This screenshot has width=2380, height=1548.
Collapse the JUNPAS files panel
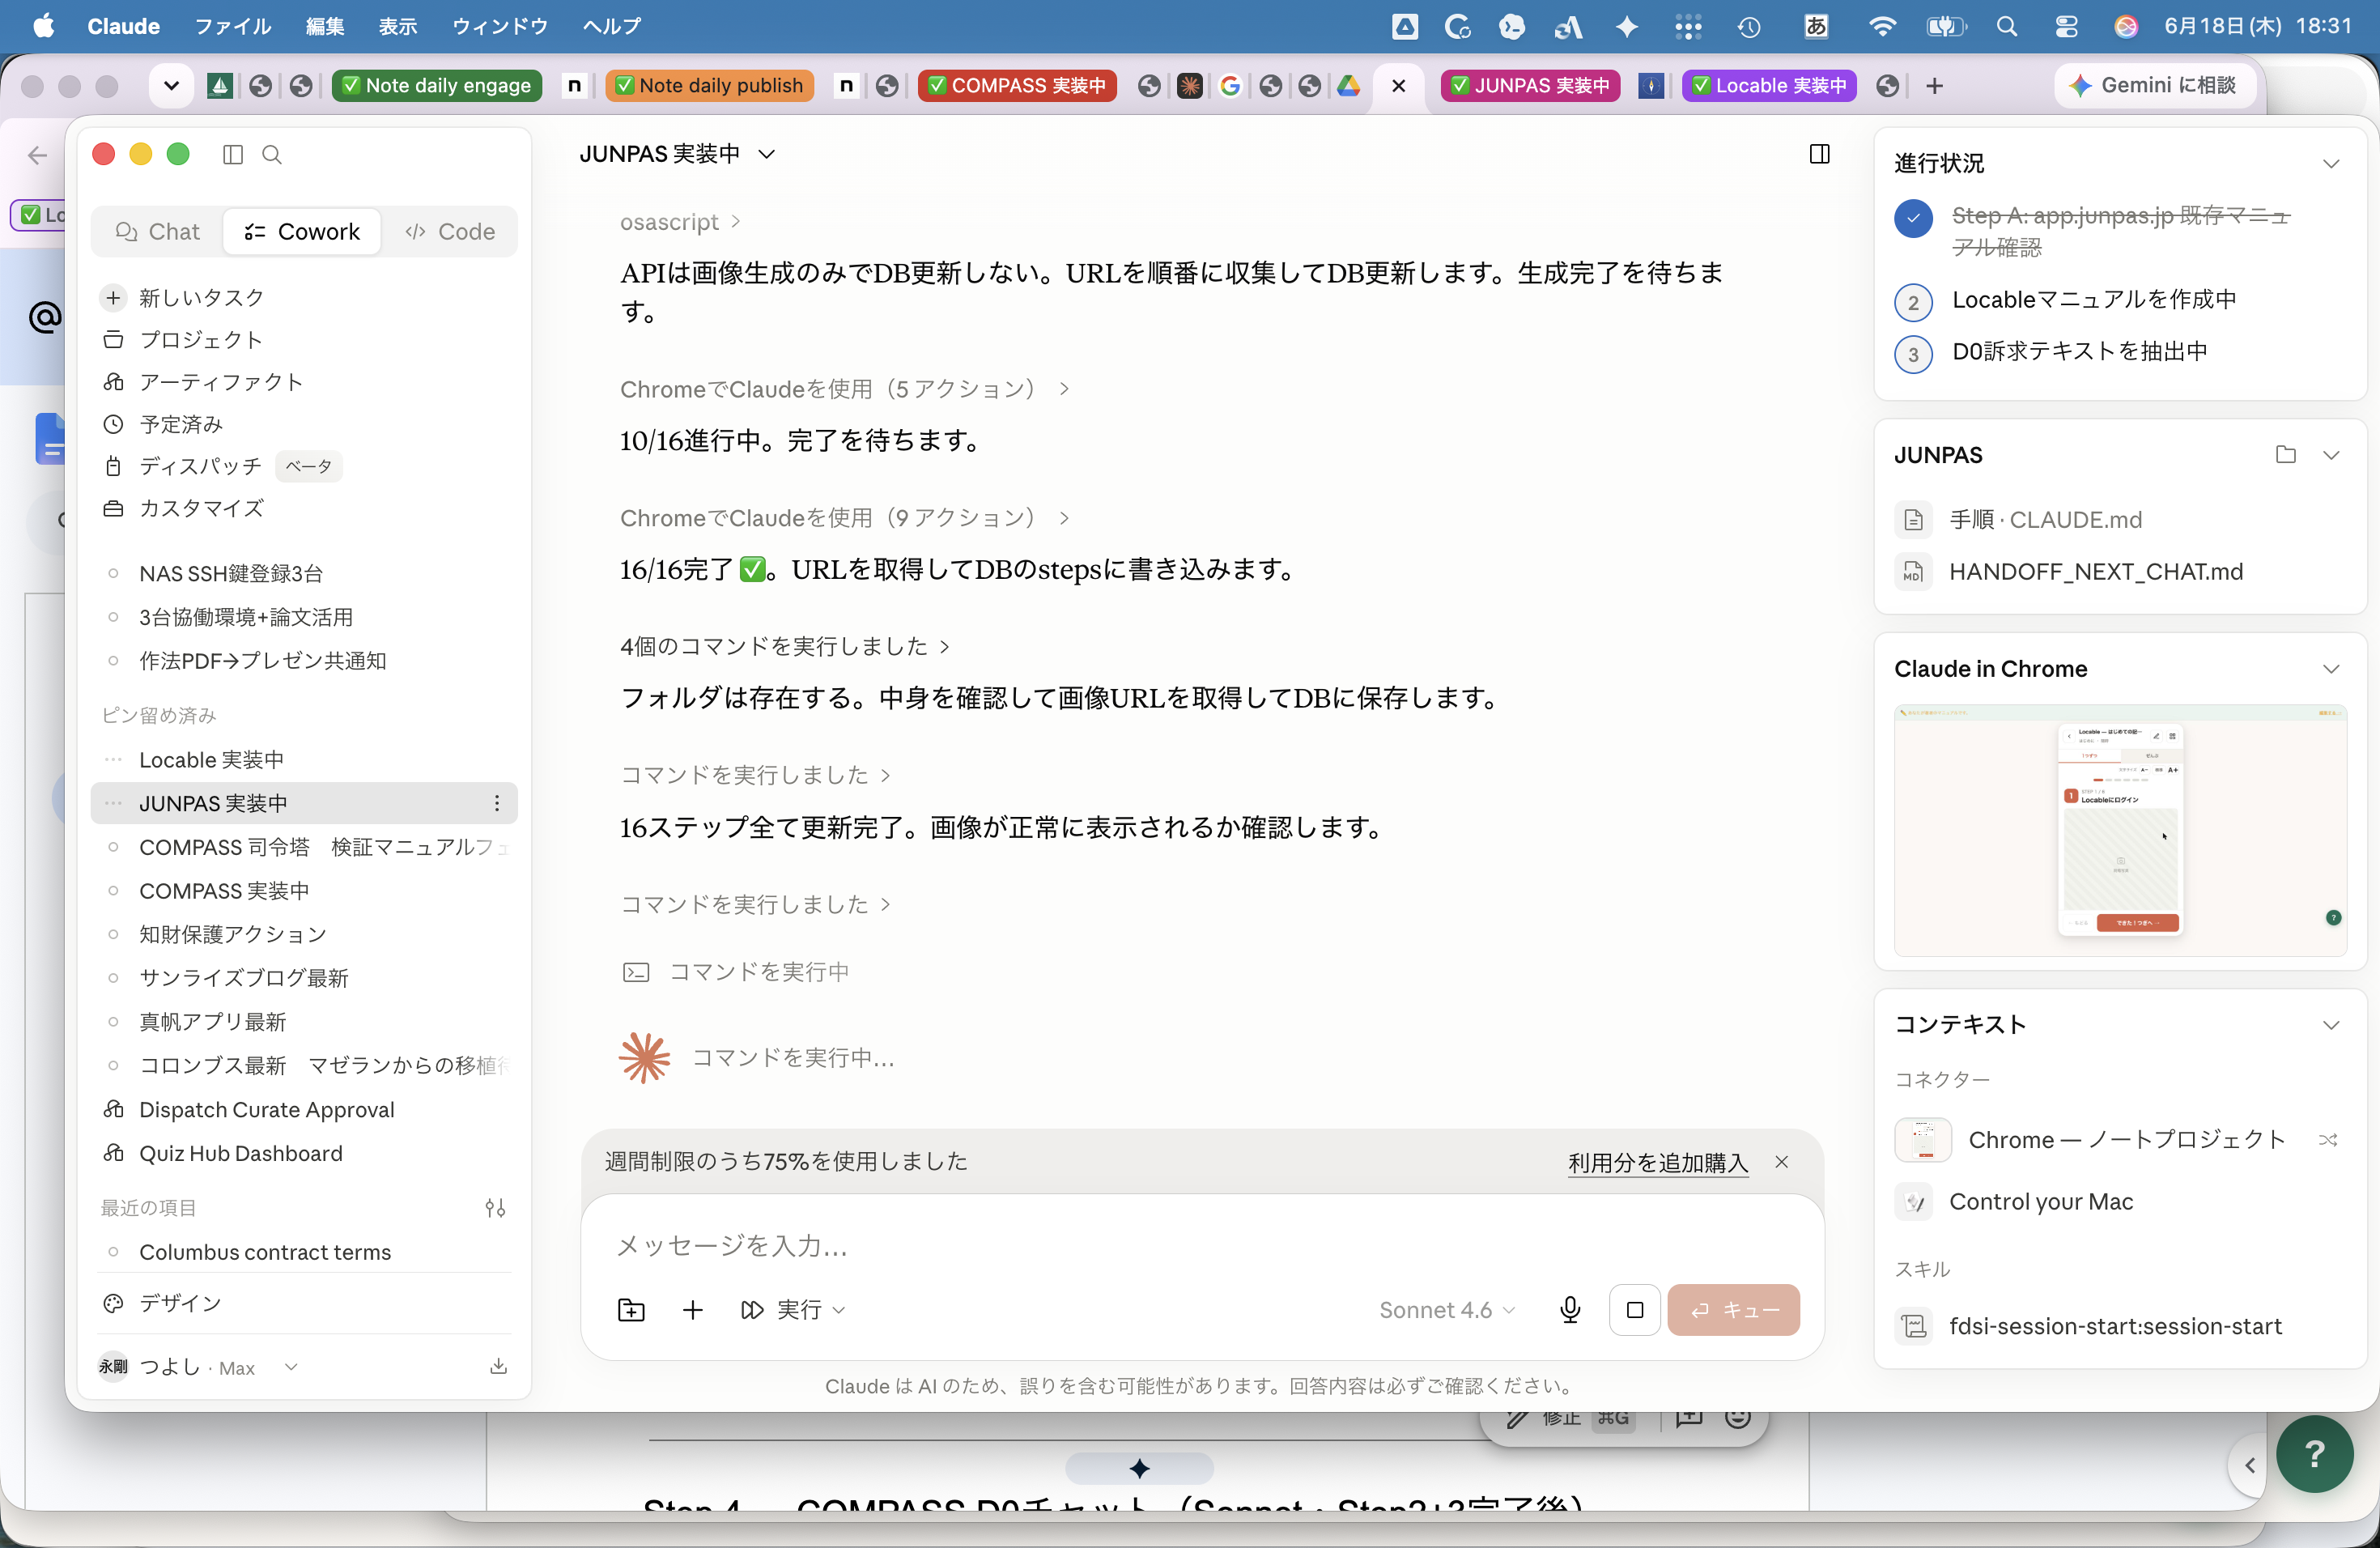pos(2330,455)
